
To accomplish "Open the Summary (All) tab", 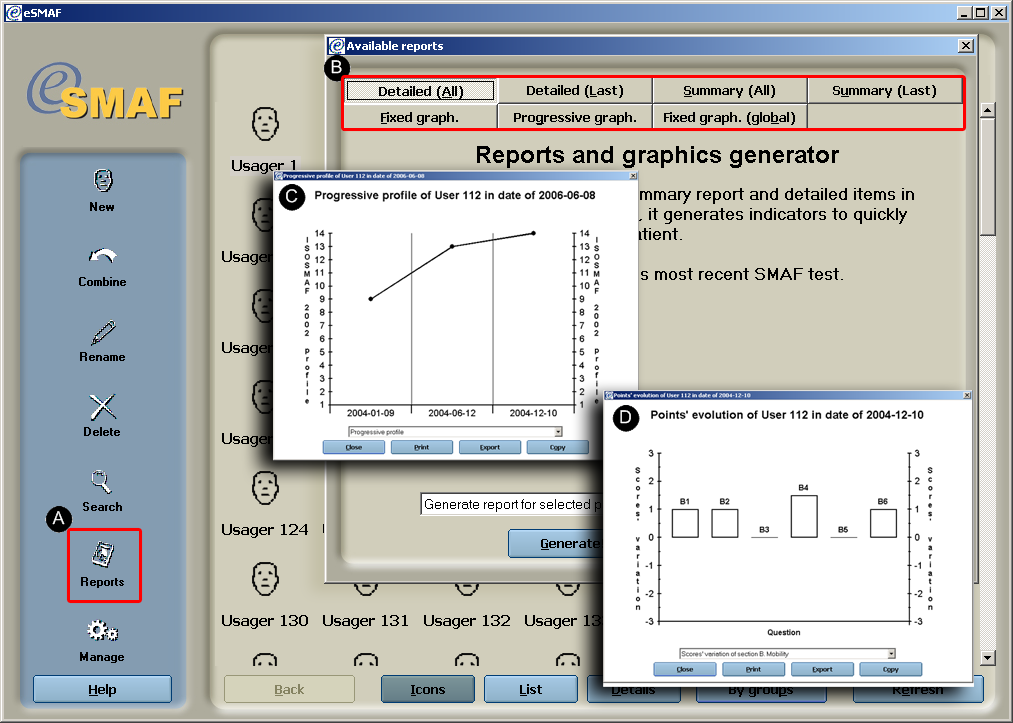I will pyautogui.click(x=729, y=91).
